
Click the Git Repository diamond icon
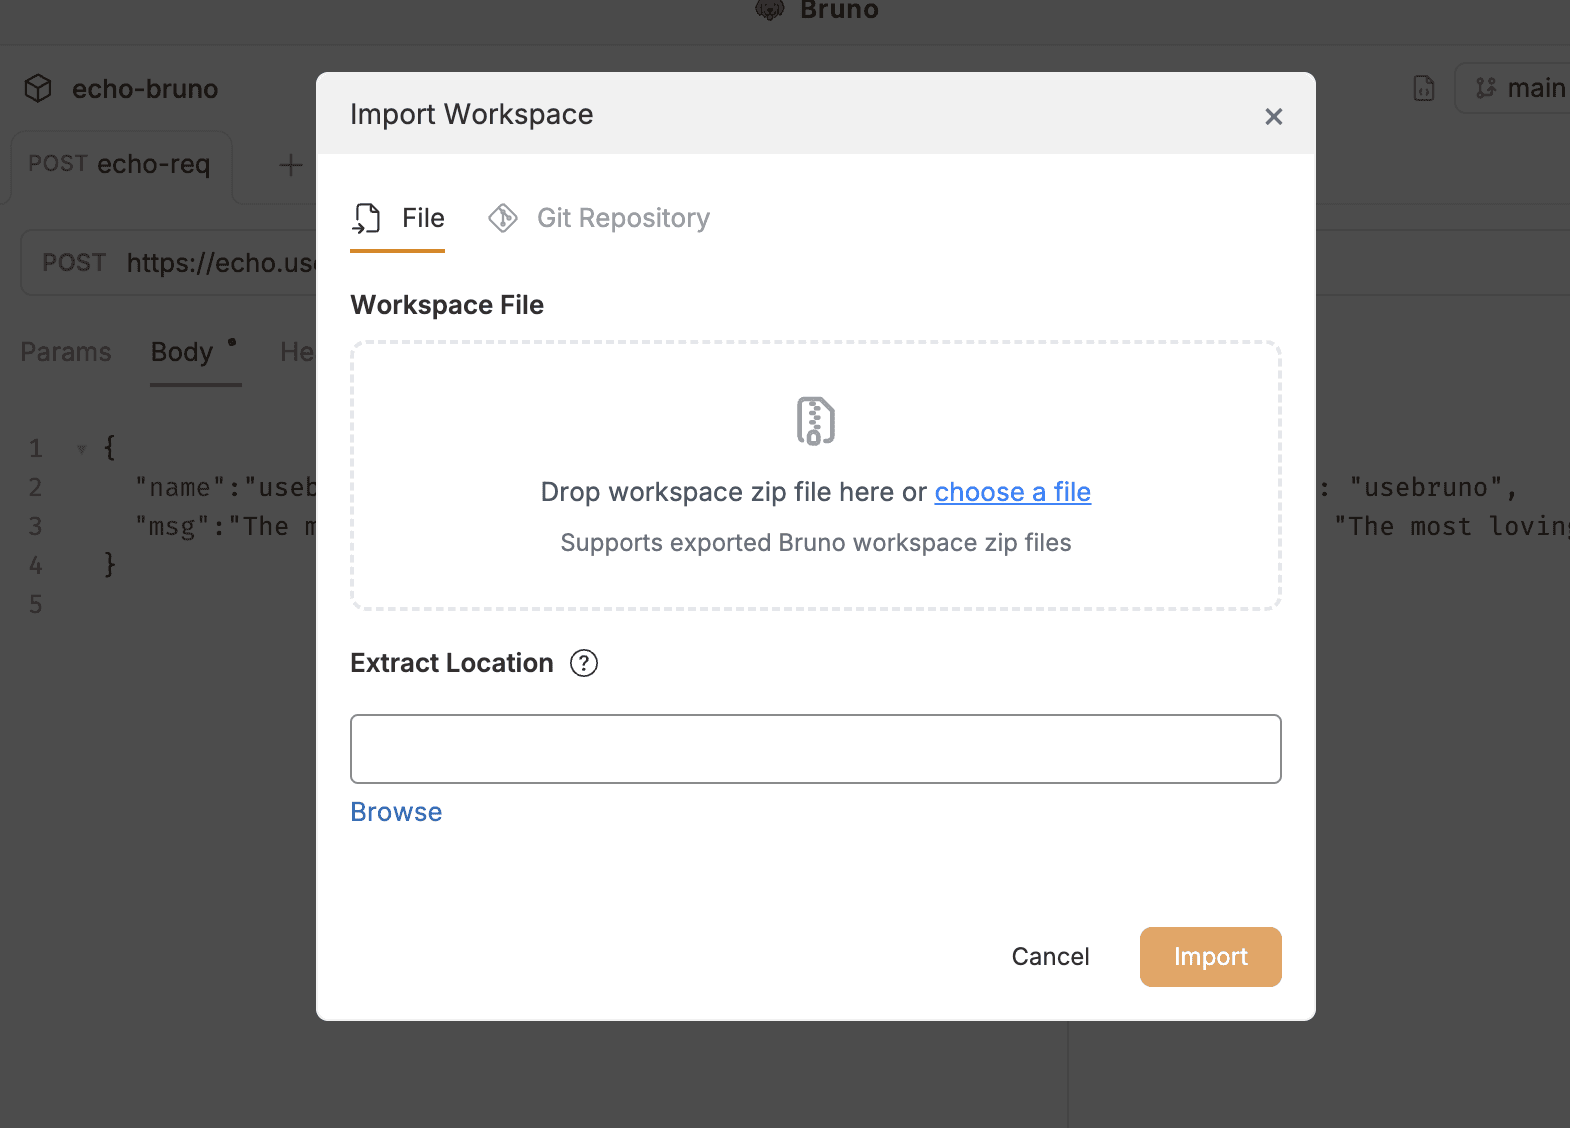503,218
